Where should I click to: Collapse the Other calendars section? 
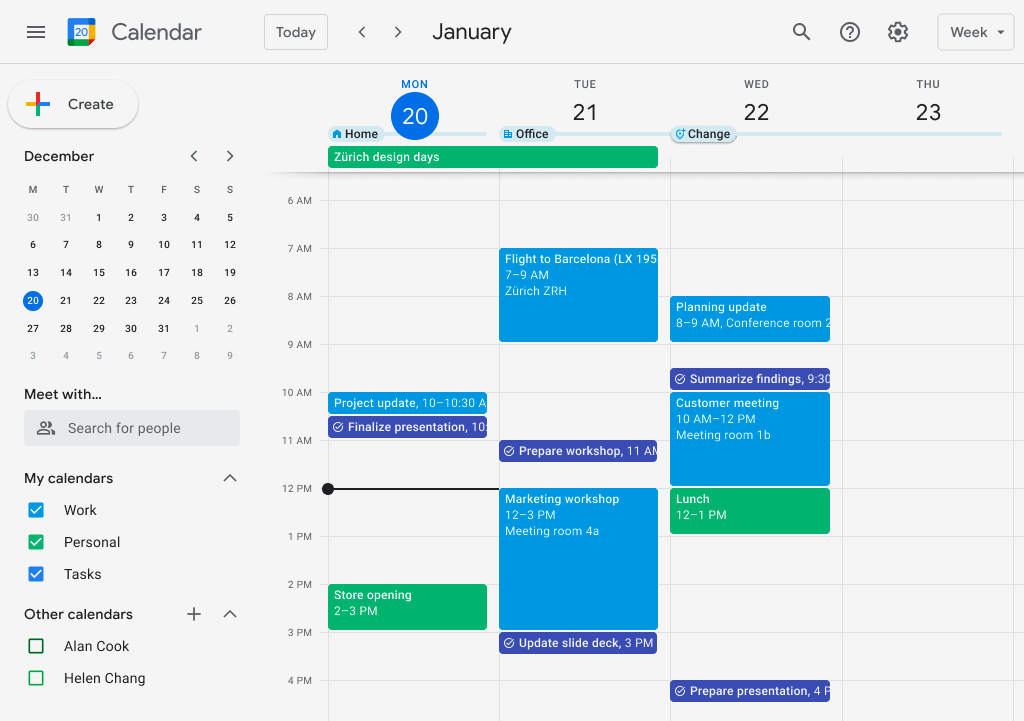[230, 614]
